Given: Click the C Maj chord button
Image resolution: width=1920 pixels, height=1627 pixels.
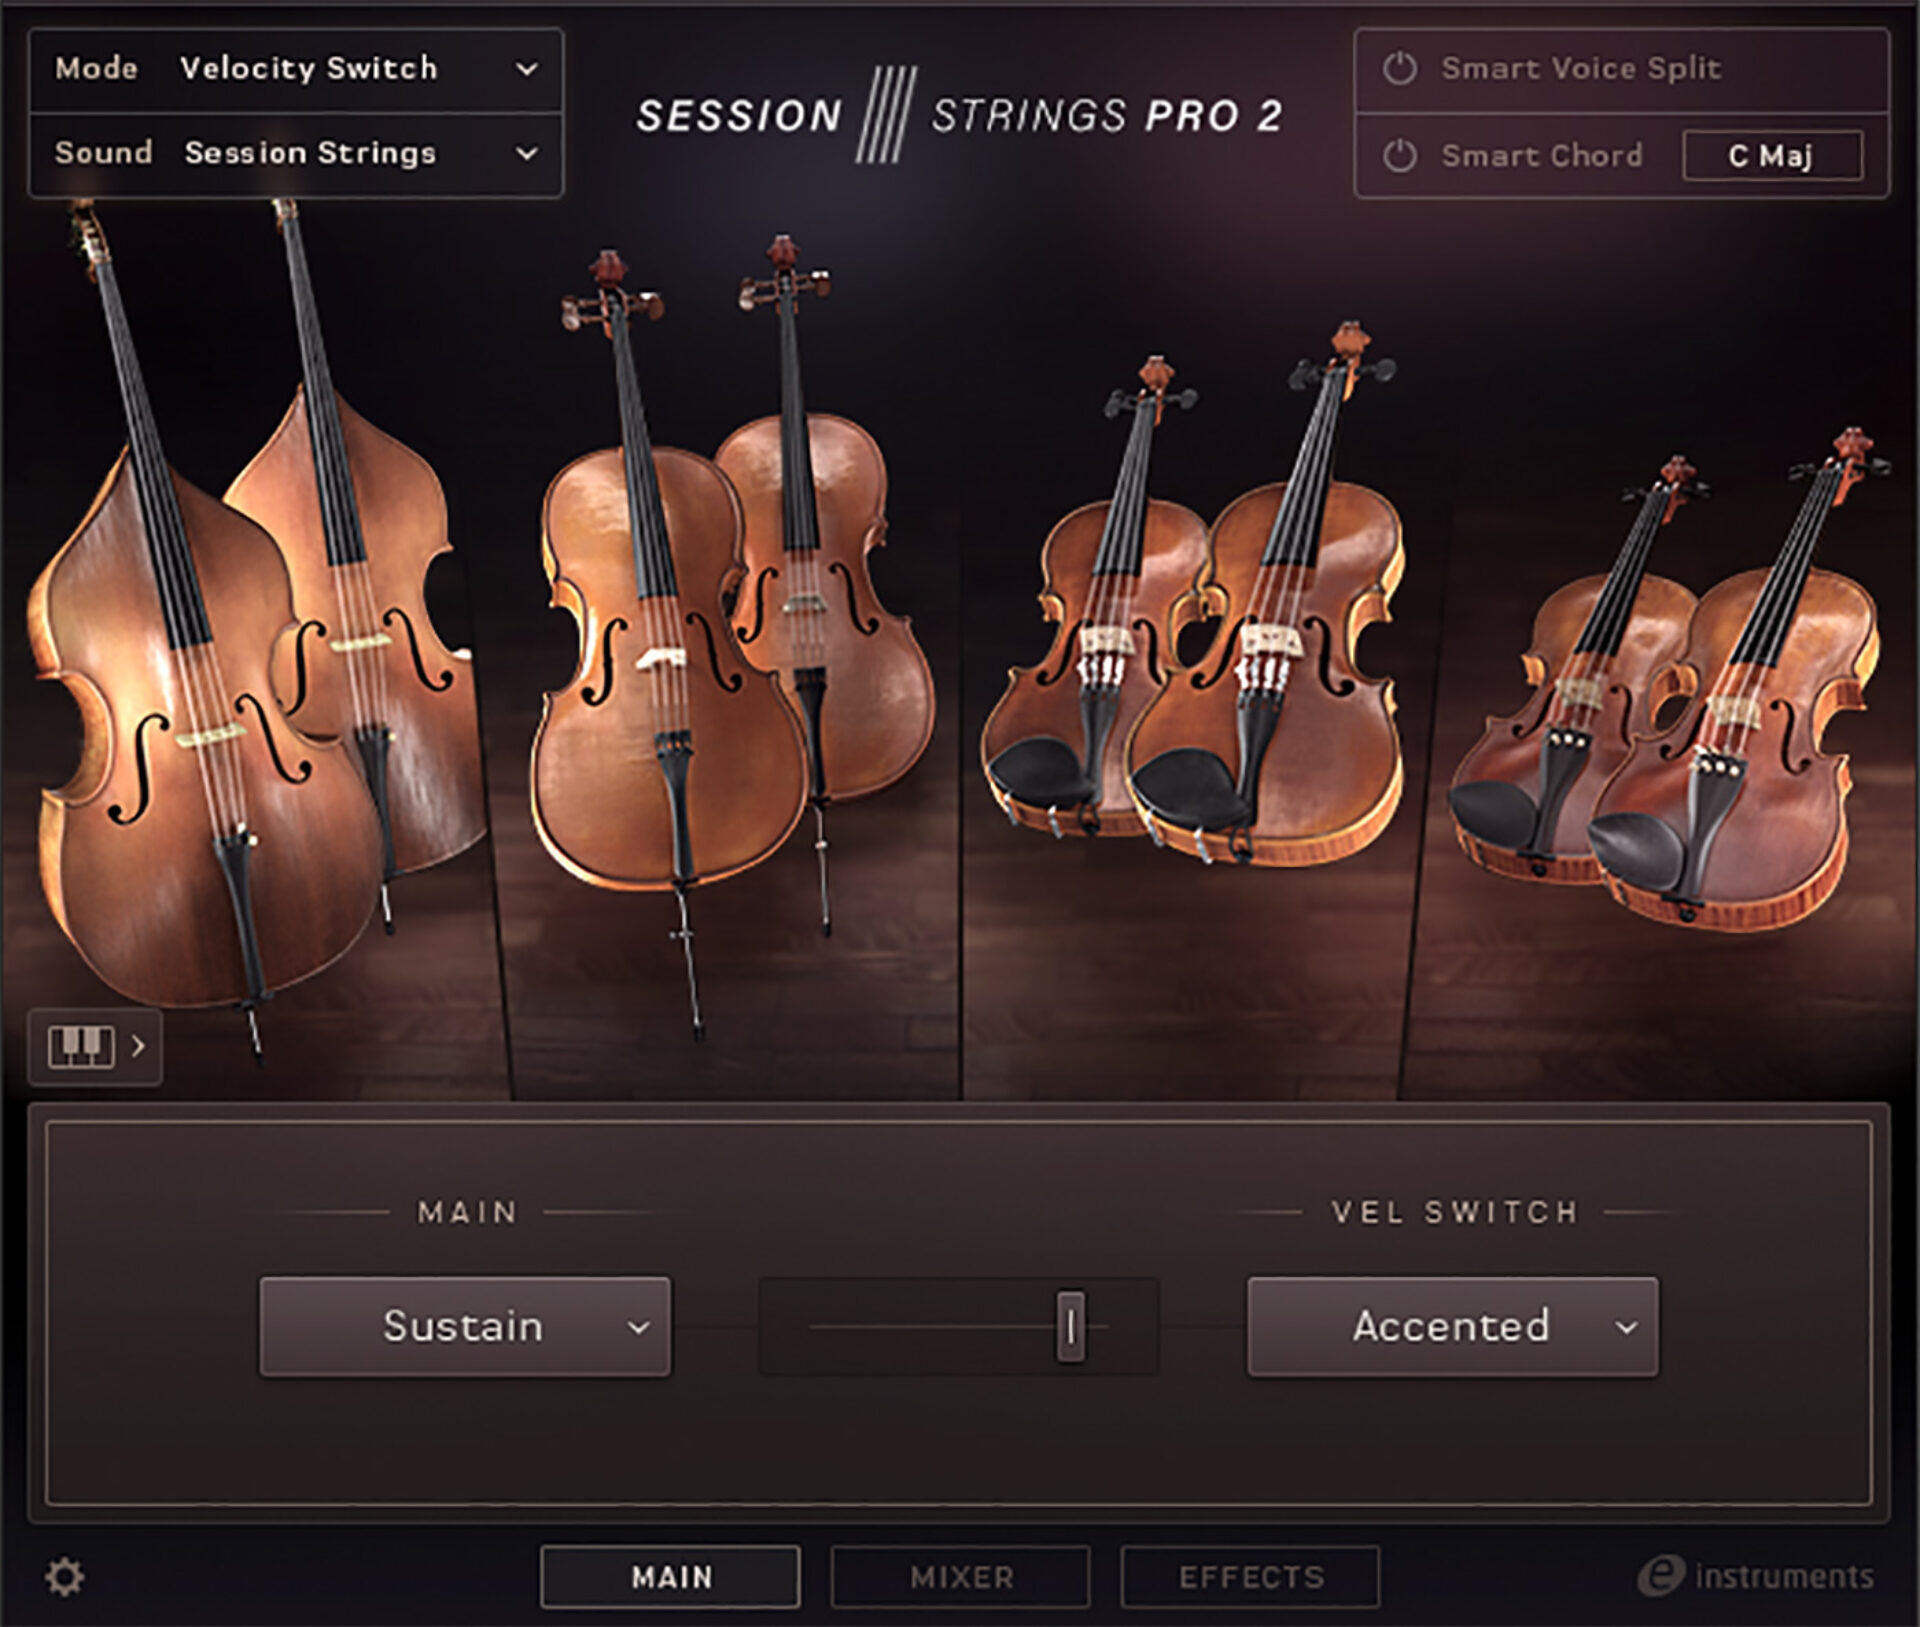Looking at the screenshot, I should click(1772, 155).
